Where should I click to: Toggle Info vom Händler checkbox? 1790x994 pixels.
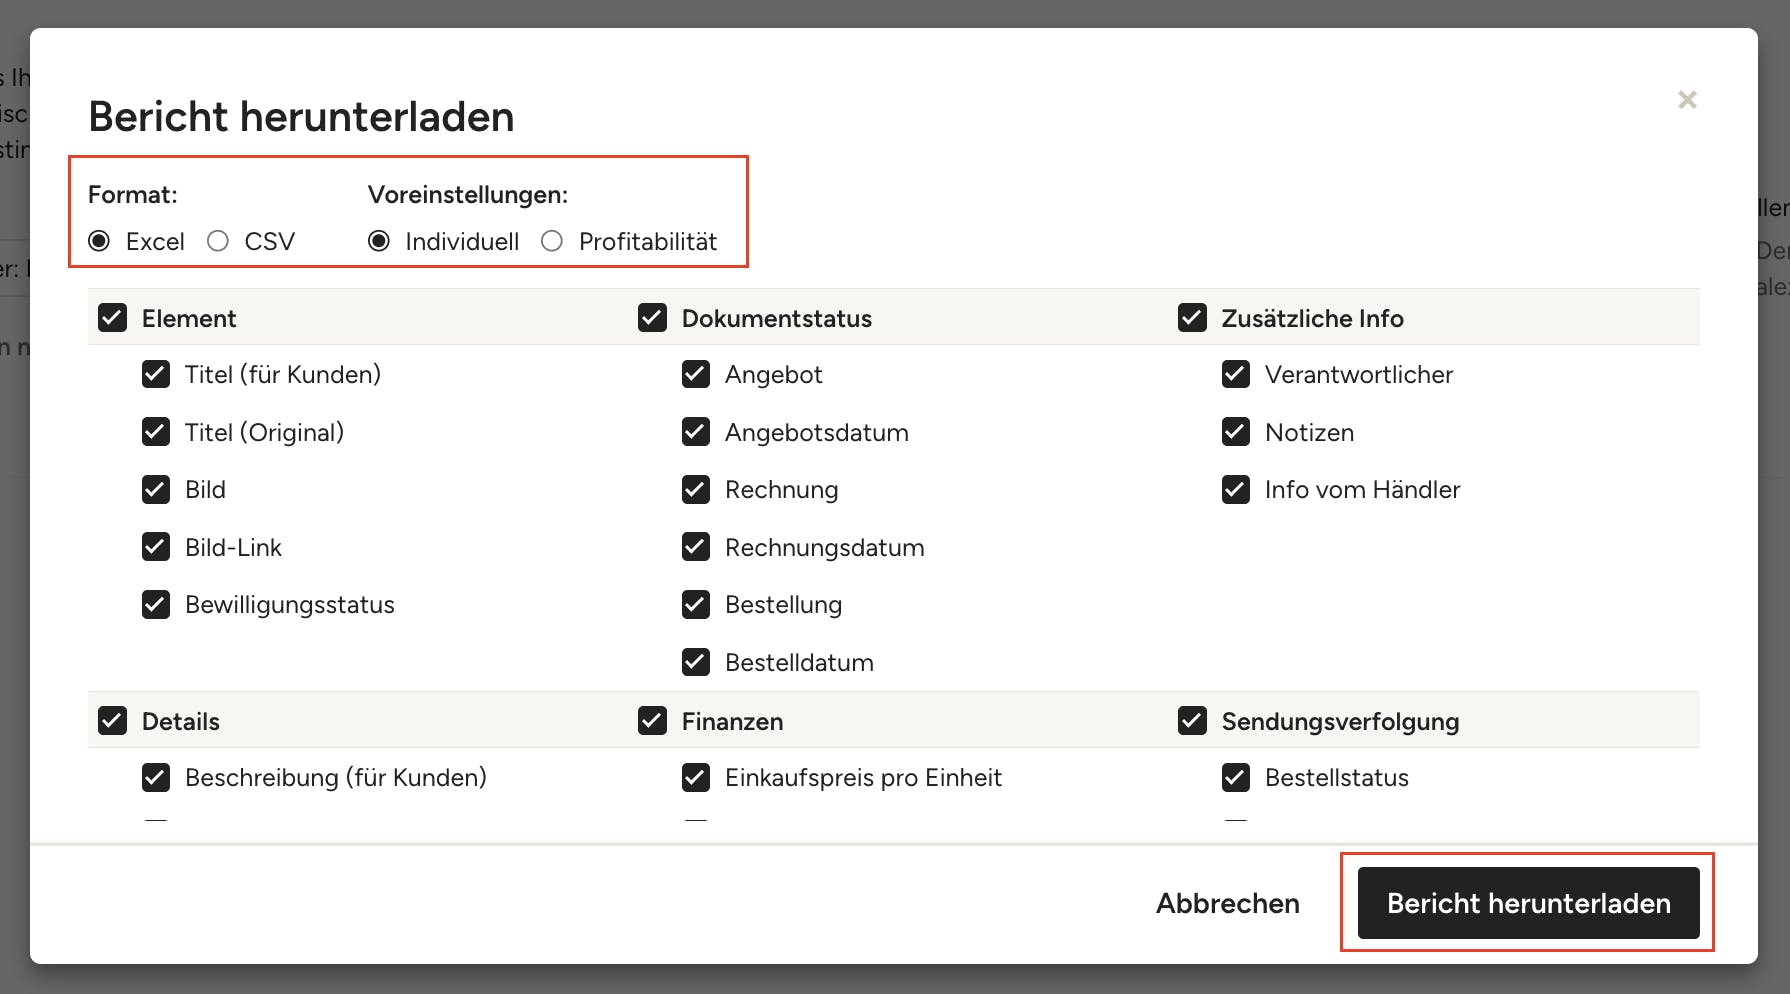pos(1236,490)
